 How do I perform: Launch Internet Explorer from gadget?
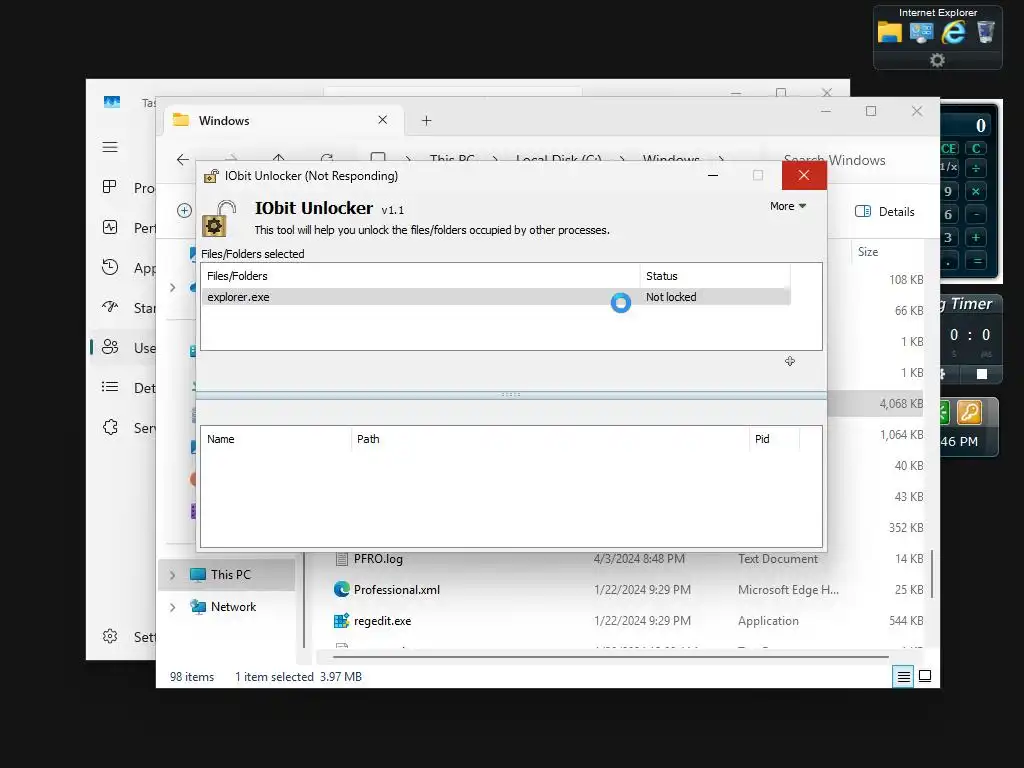[953, 32]
